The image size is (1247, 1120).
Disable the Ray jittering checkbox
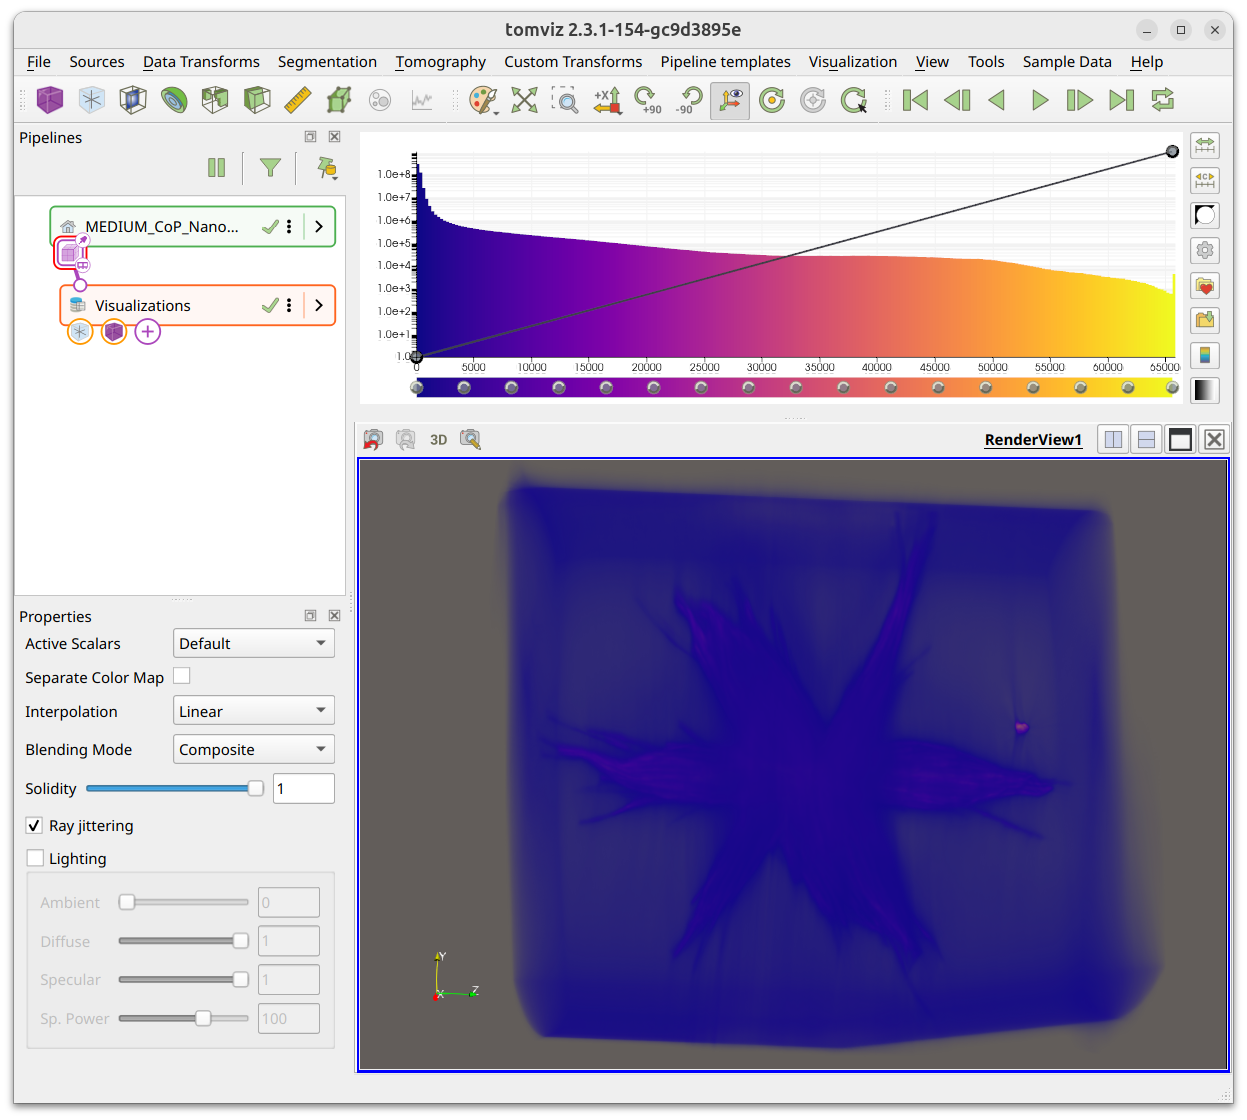(35, 825)
